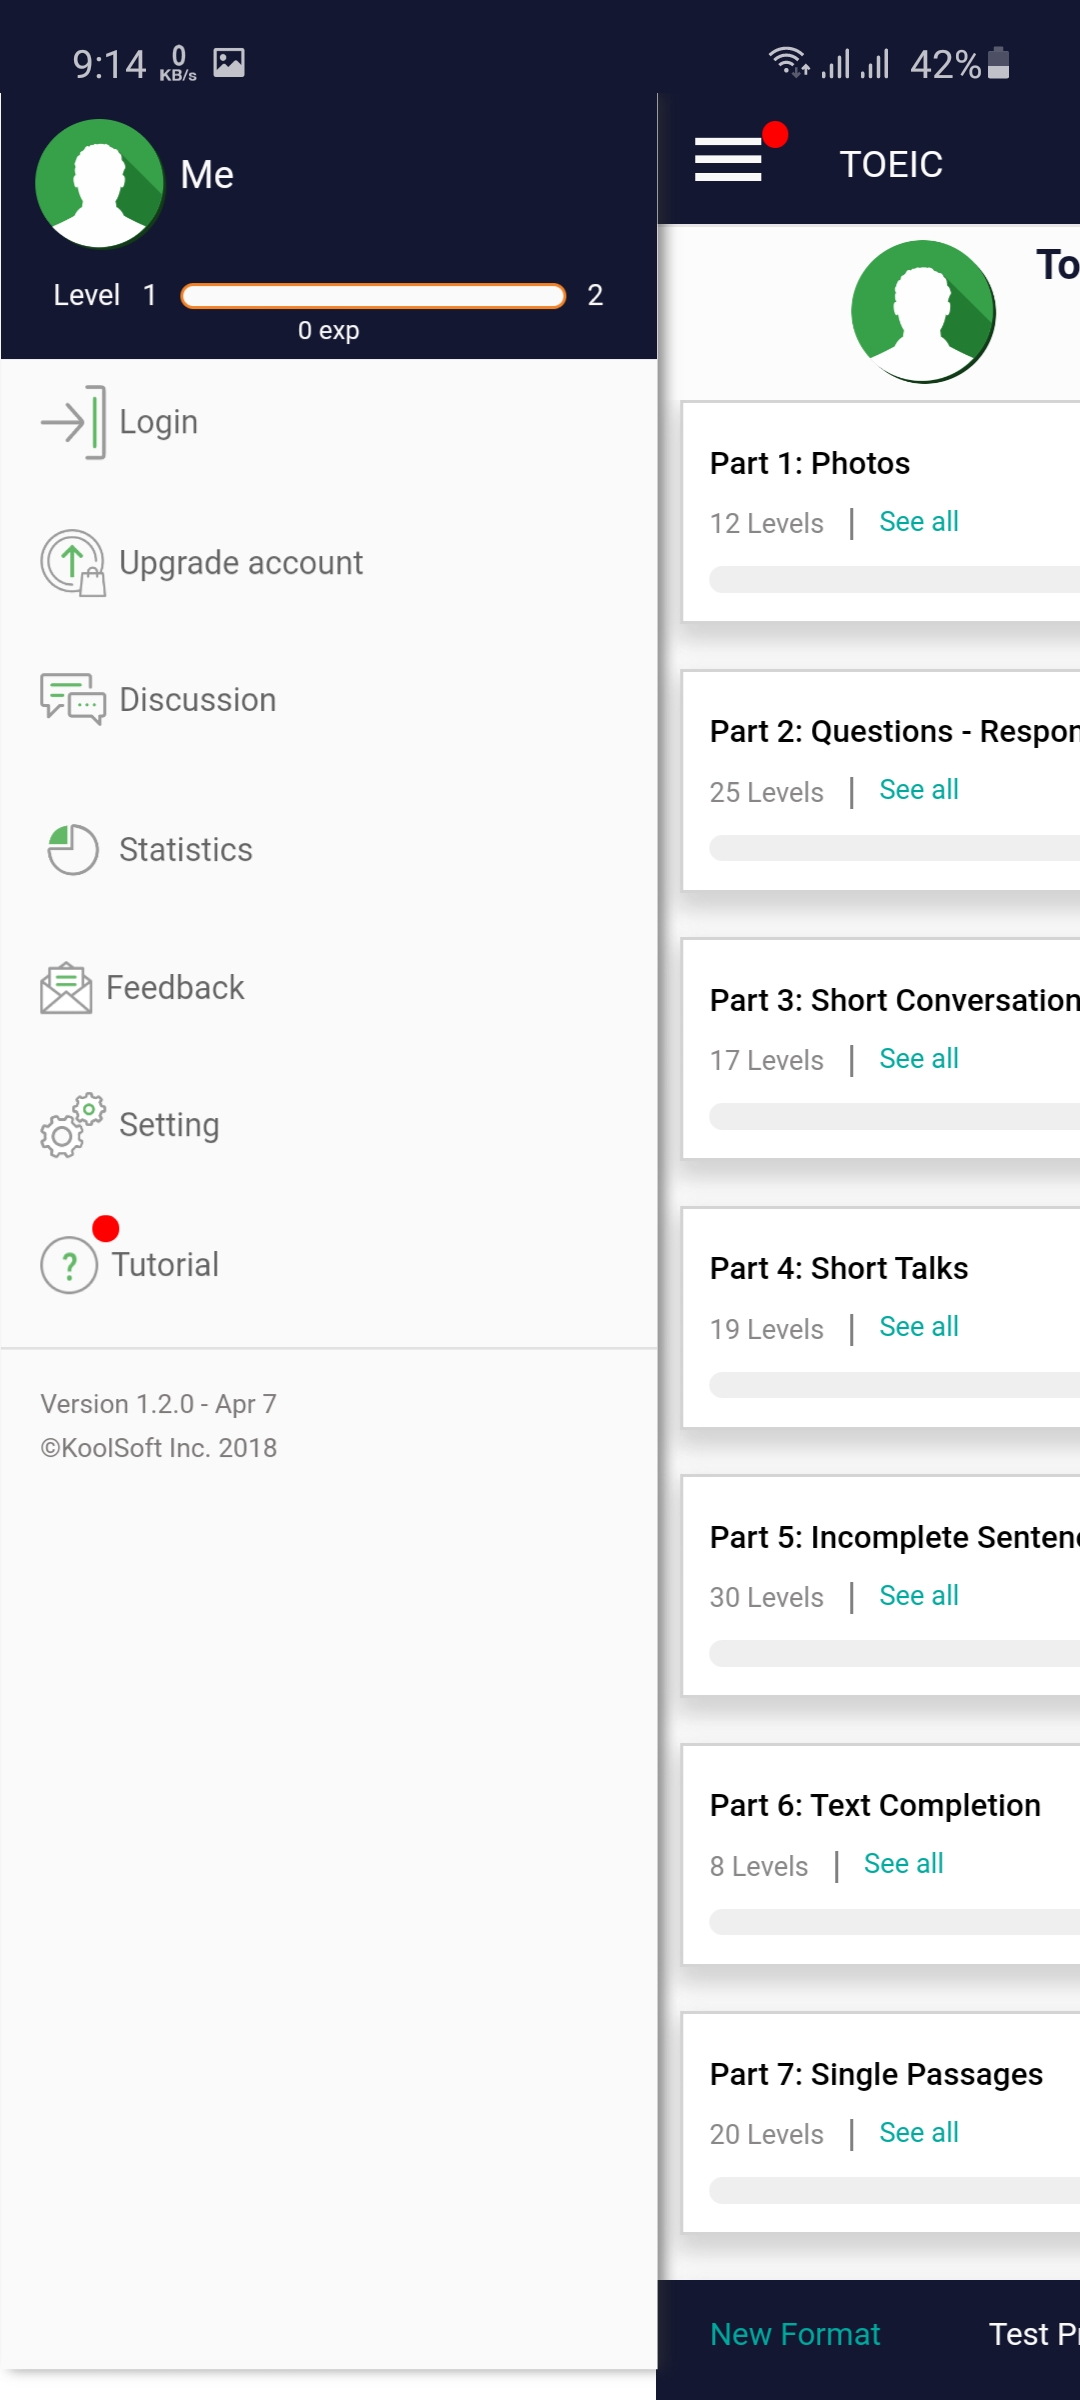Click the Feedback envelope icon

tap(66, 988)
